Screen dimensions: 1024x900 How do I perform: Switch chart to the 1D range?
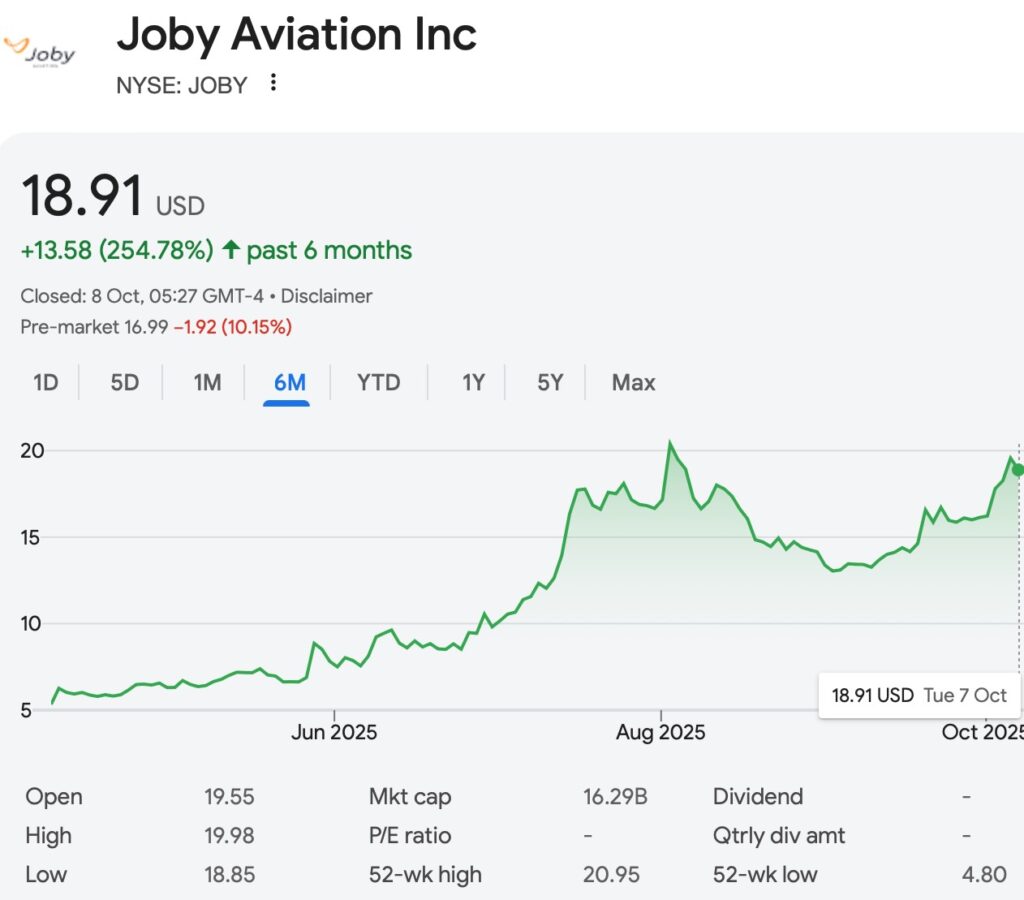[46, 382]
